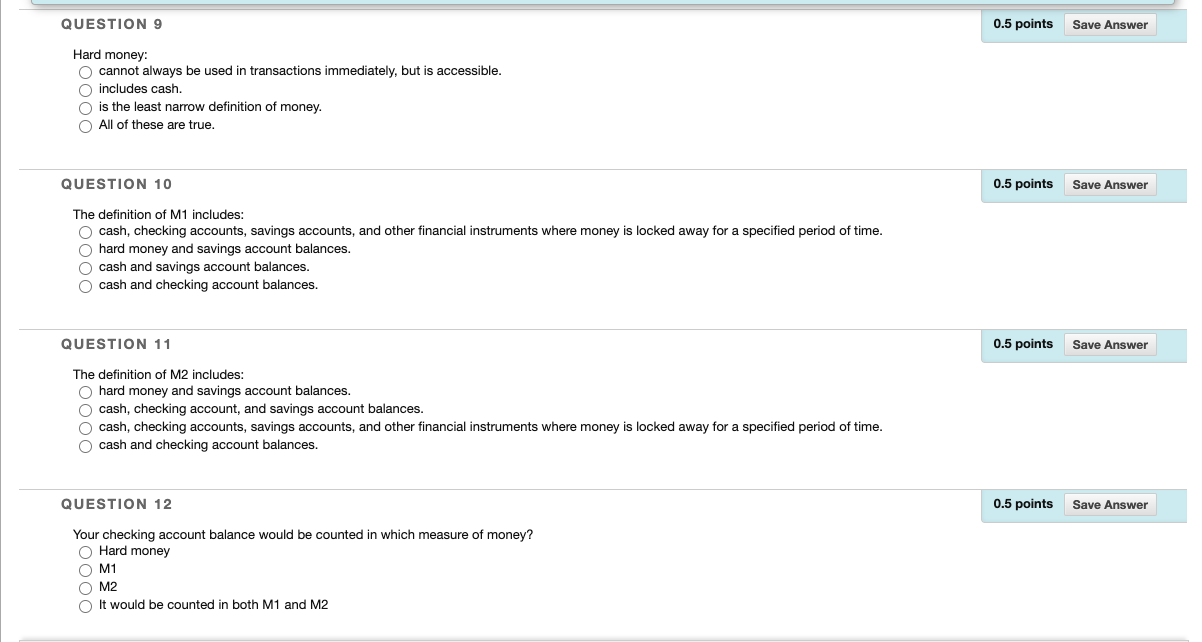Pick "It would be counted in both M1 and M2"
This screenshot has width=1202, height=642.
point(85,606)
